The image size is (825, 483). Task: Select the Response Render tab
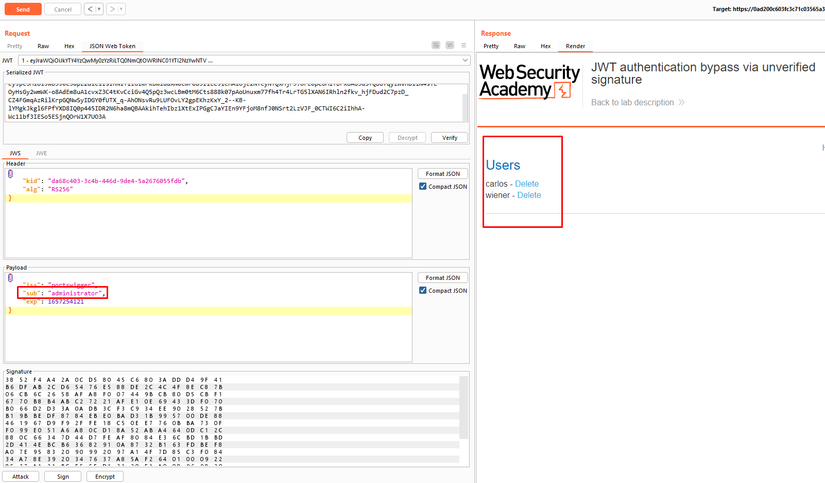click(x=575, y=46)
